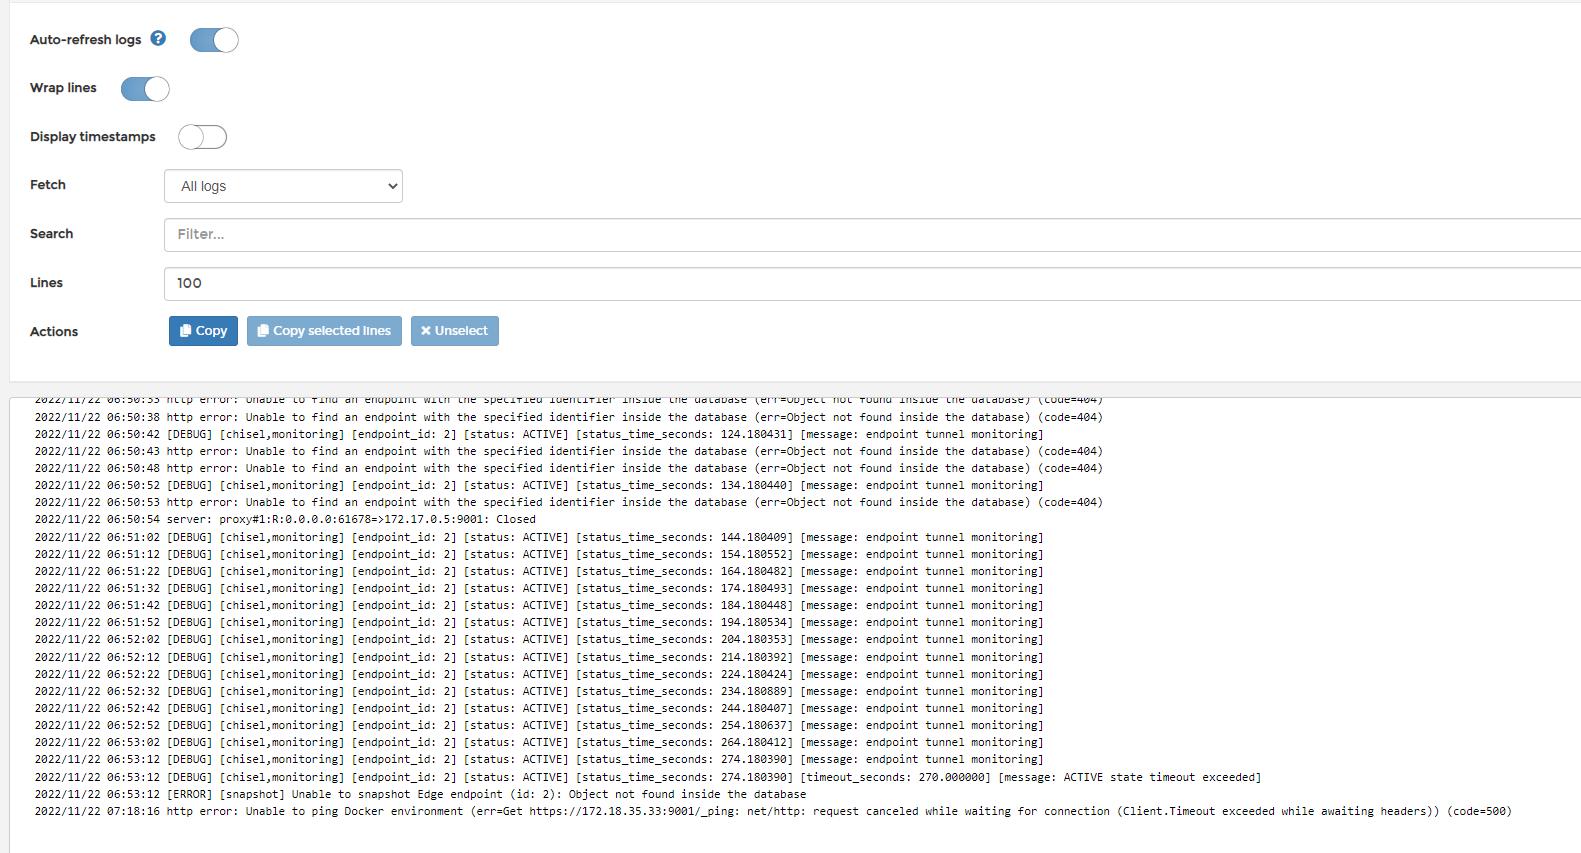This screenshot has width=1581, height=853.
Task: Select the proxy#1 Closed server log line
Action: click(285, 519)
